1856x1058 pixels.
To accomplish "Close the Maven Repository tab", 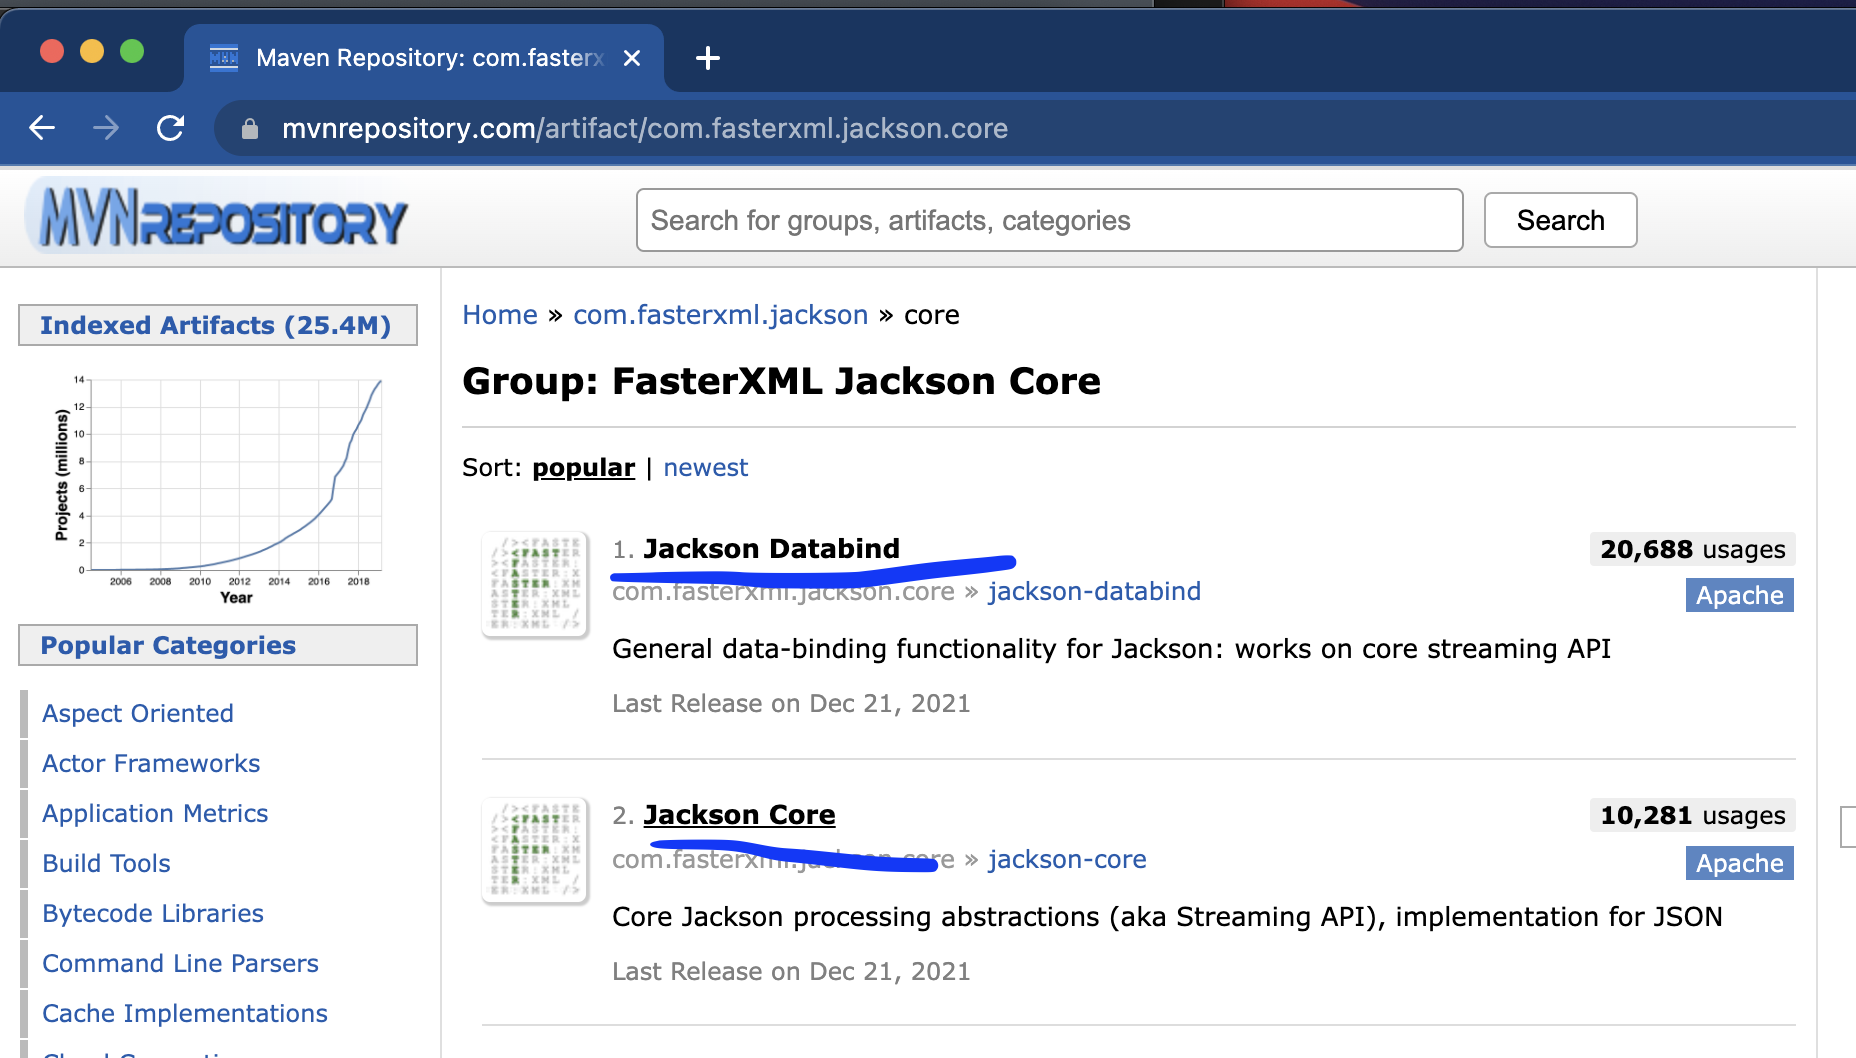I will click(x=632, y=58).
